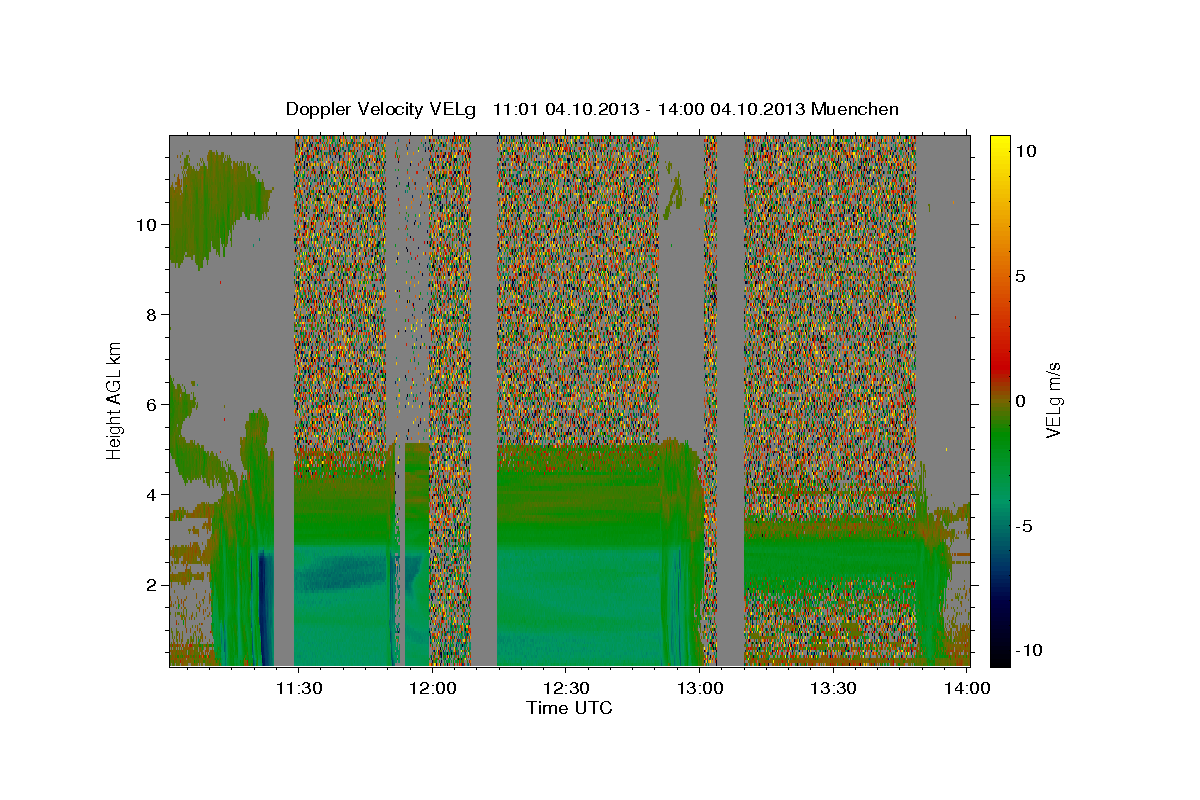
Task: Click the 11:30 time tick label
Action: click(298, 688)
